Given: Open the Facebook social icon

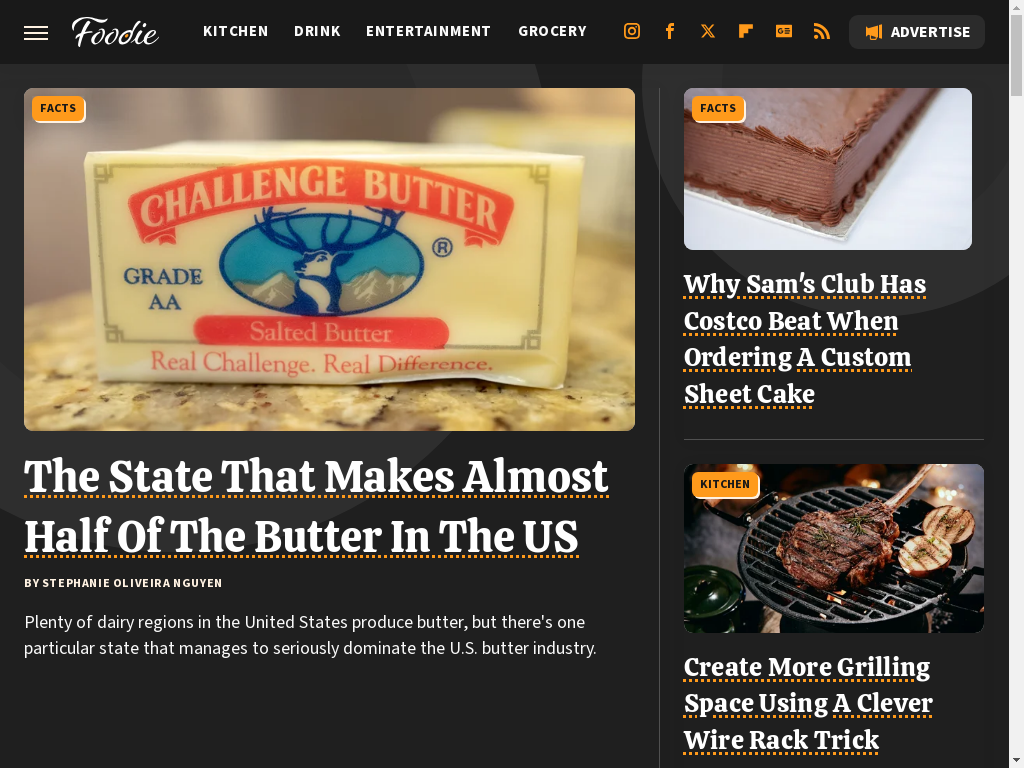Looking at the screenshot, I should point(669,31).
